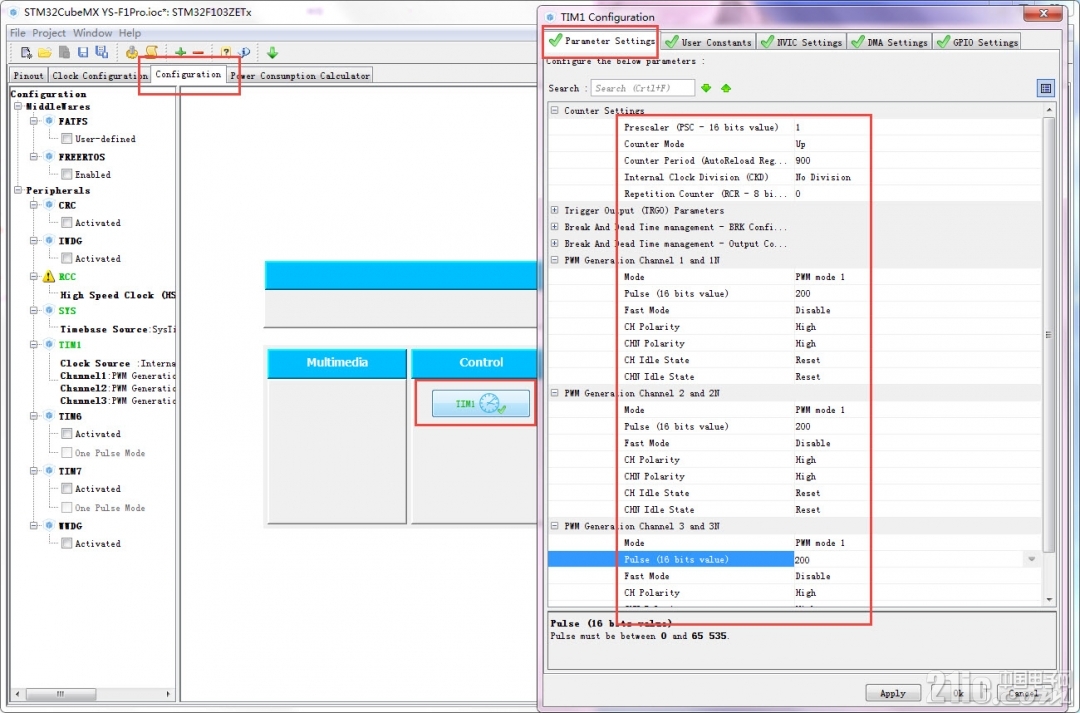
Task: Click the Open Project folder icon
Action: [45, 52]
